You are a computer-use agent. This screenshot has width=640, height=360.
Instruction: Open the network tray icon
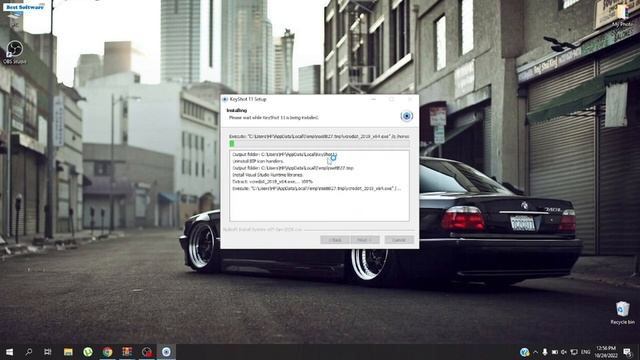(574, 352)
